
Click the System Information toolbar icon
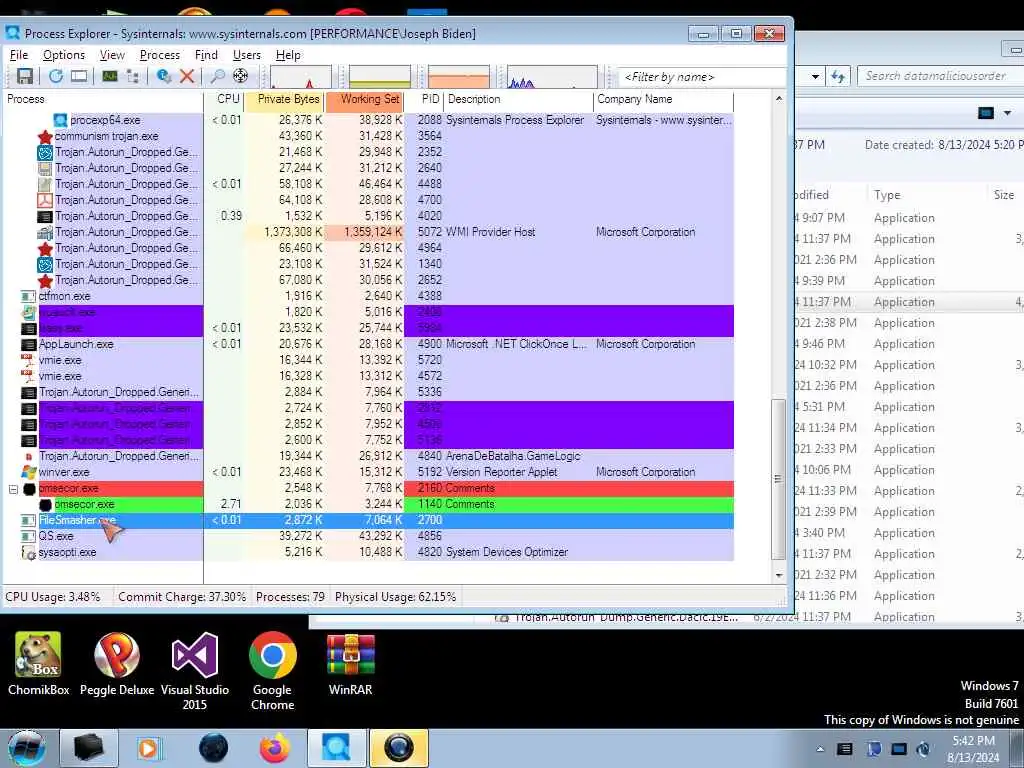coord(110,76)
